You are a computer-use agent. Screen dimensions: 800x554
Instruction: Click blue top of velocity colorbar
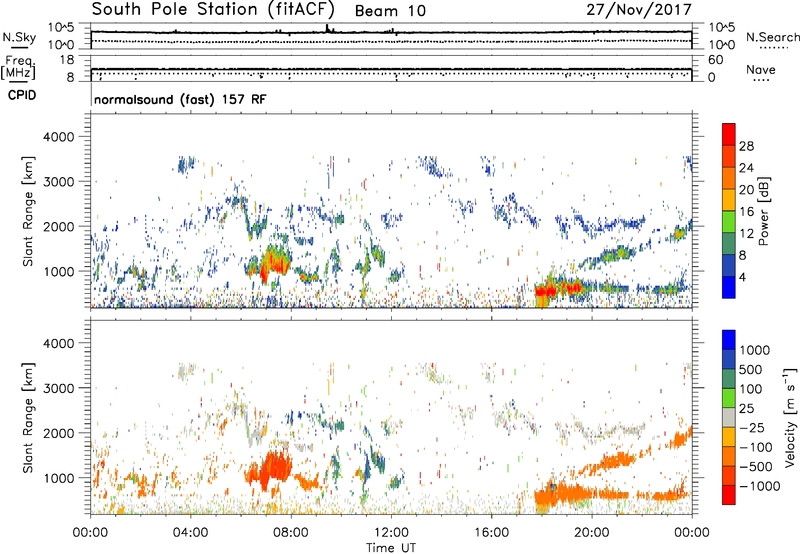[x=729, y=340]
